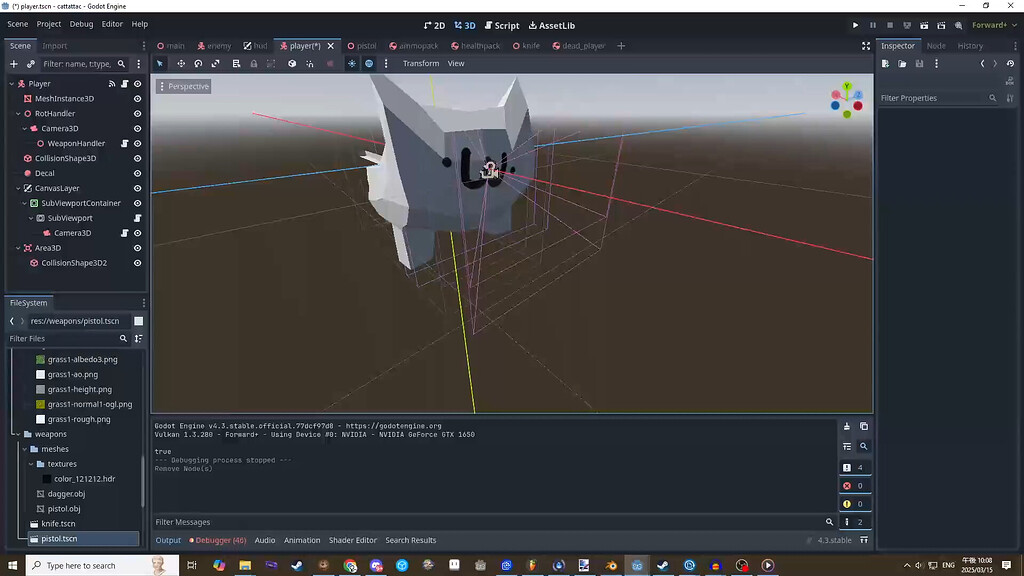1024x576 pixels.
Task: Group the selected node's children
Action: coord(271,63)
